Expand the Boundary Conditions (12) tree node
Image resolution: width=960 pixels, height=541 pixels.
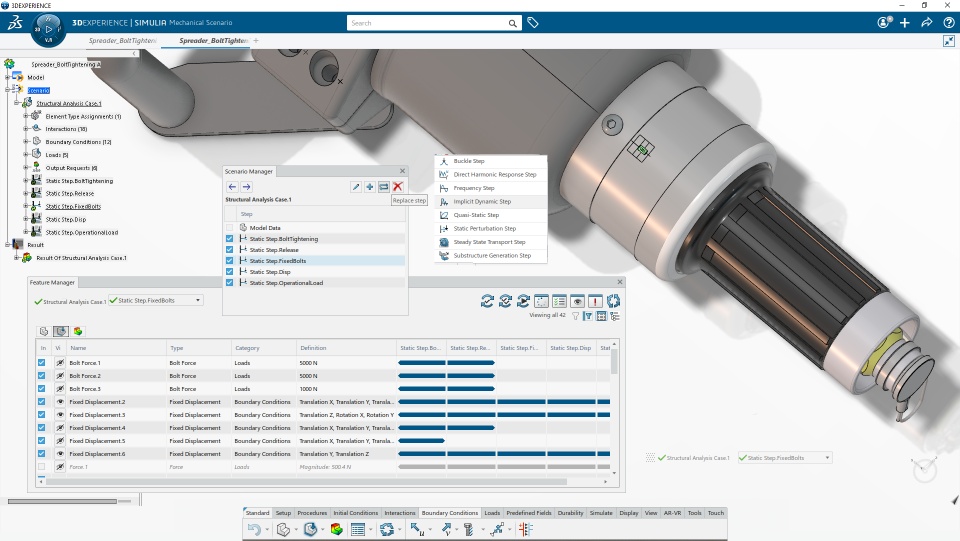click(25, 142)
